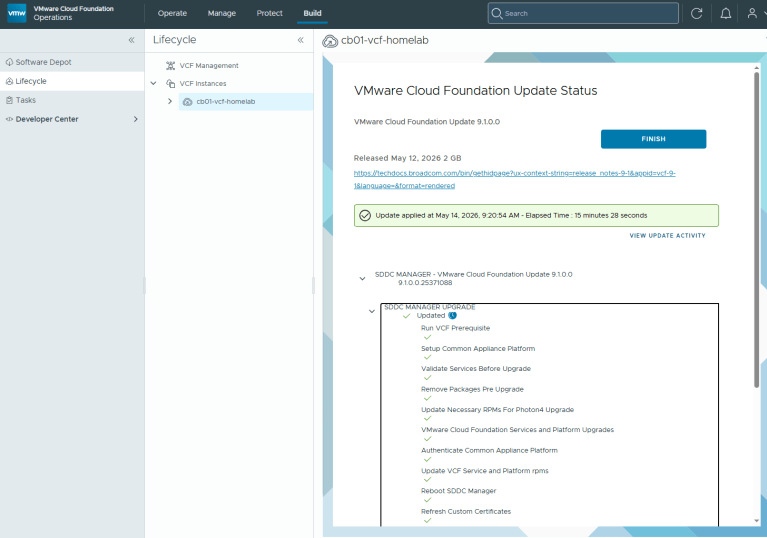Collapse the Lifecycle panel with double-chevron

pos(300,40)
